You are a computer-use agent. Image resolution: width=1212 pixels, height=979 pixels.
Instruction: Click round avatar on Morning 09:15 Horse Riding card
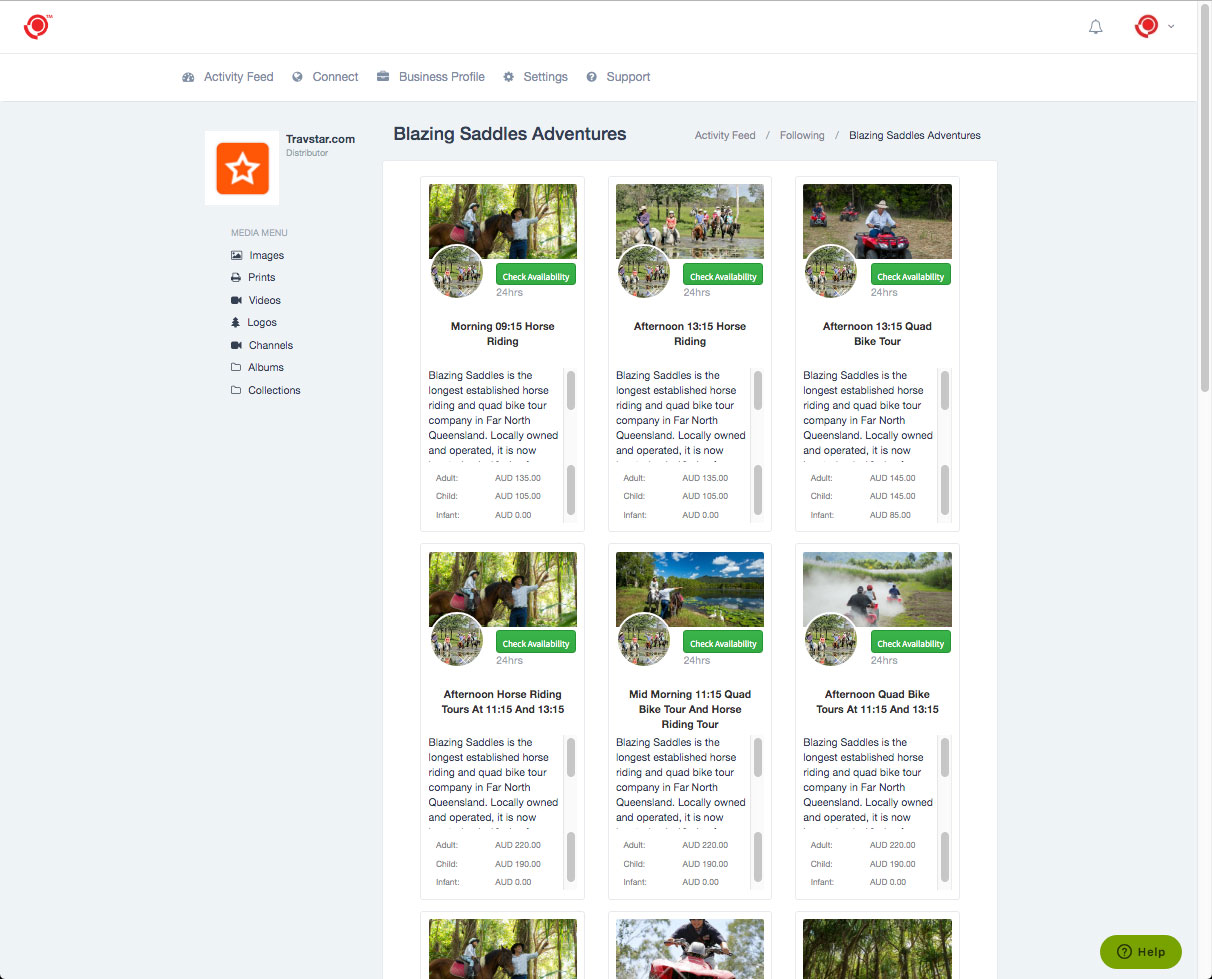457,272
